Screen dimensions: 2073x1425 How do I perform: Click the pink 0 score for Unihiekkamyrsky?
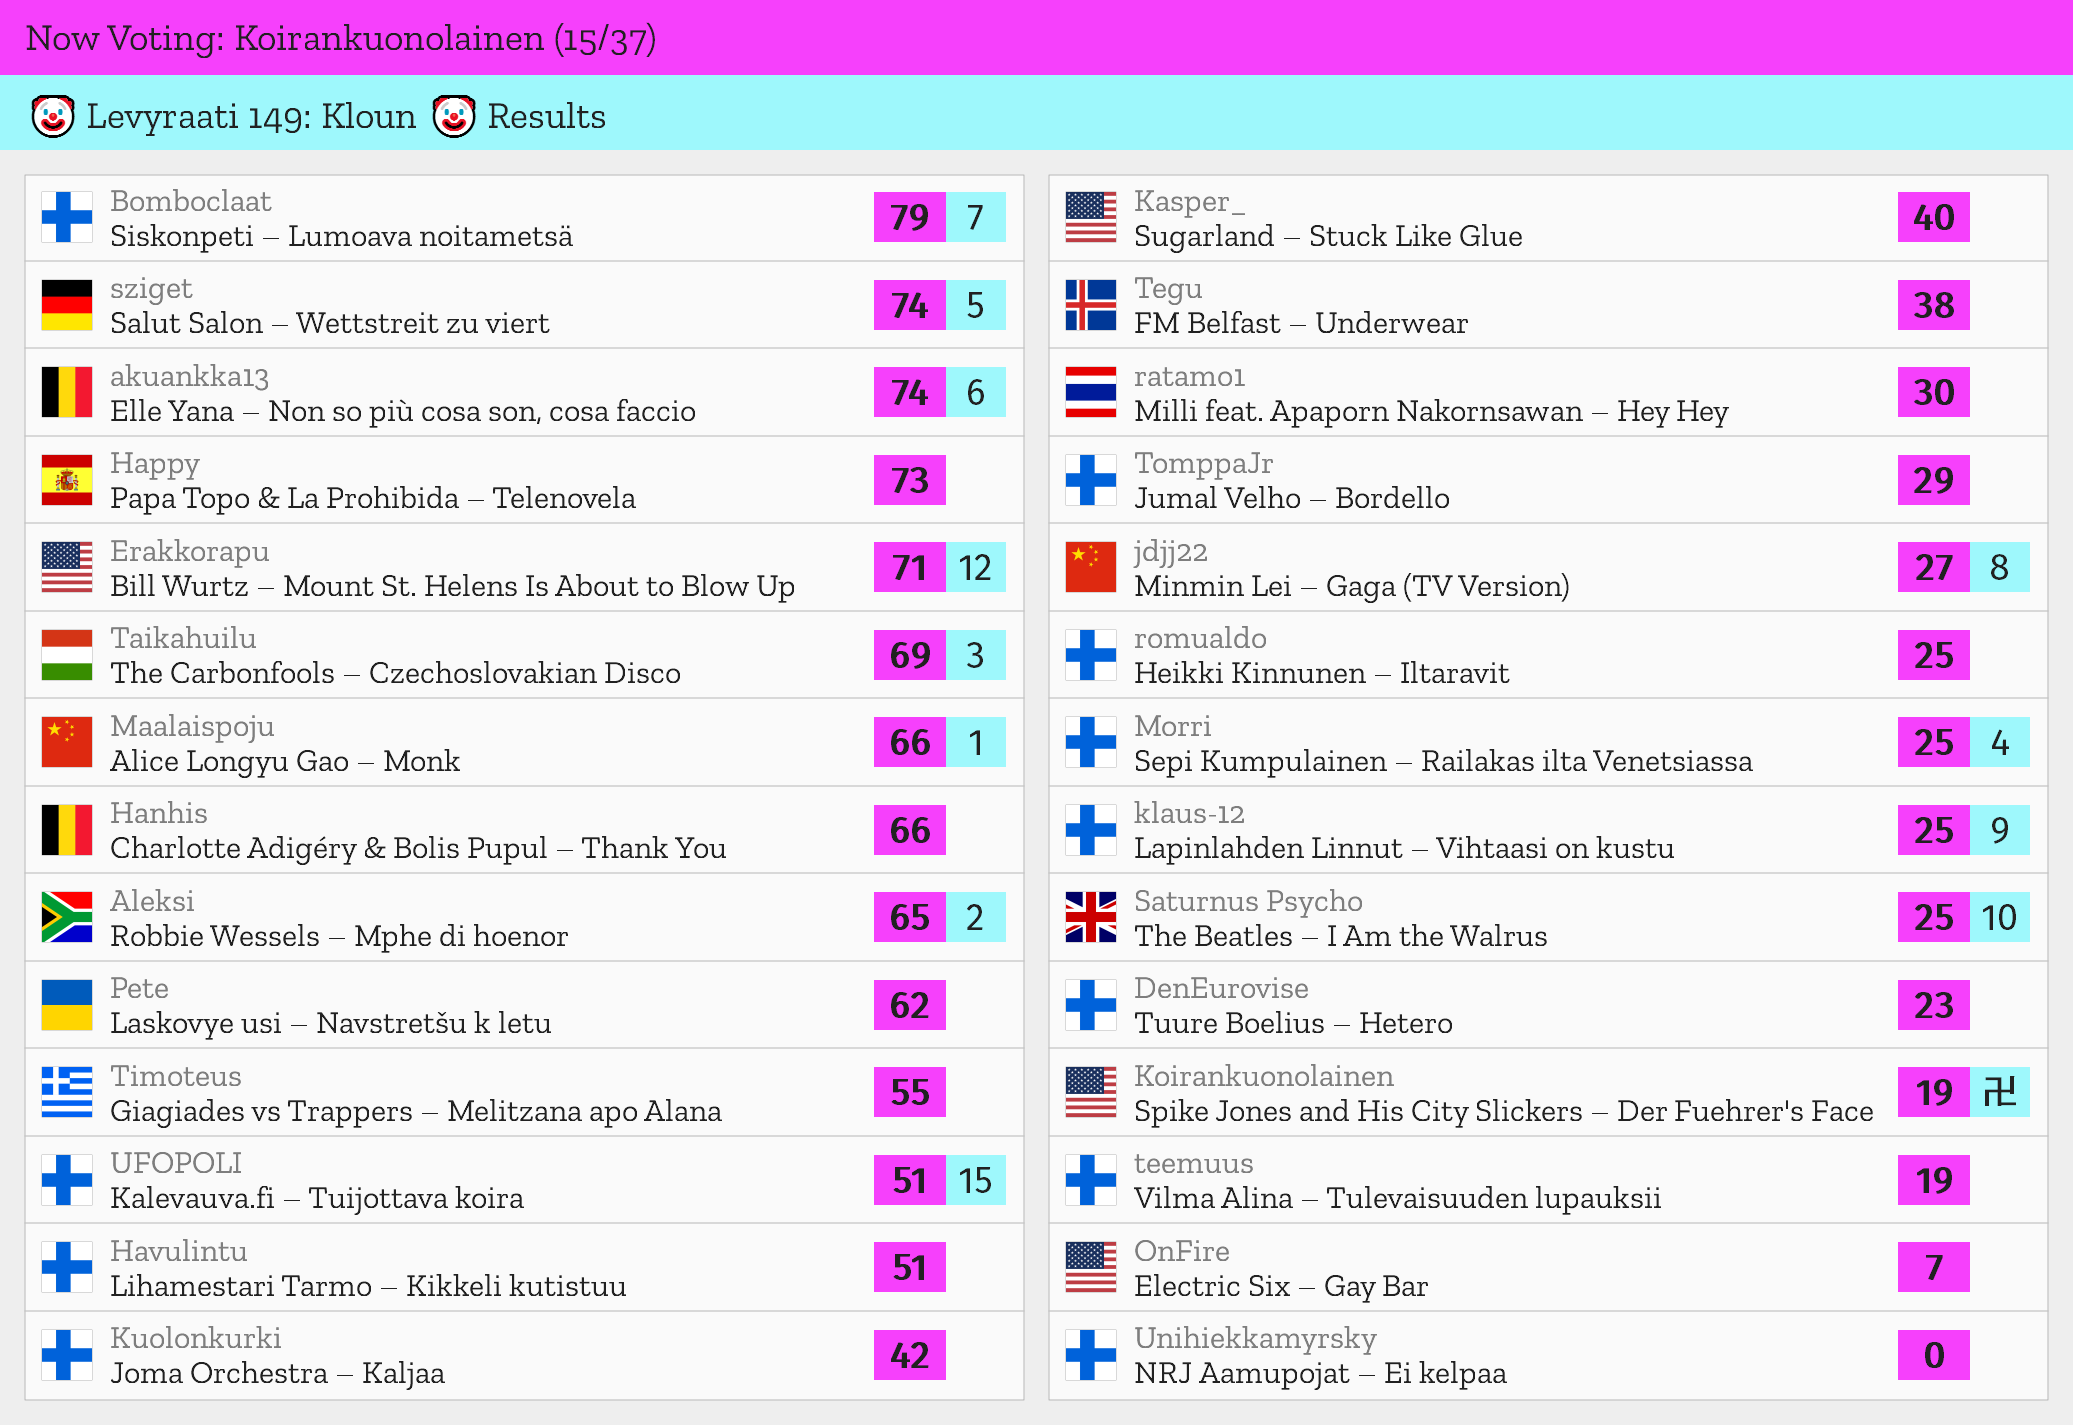tap(1933, 1355)
